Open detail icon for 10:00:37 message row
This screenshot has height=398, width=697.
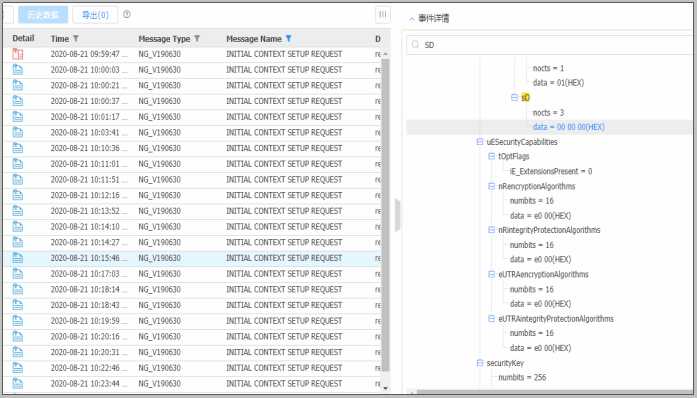pos(18,101)
